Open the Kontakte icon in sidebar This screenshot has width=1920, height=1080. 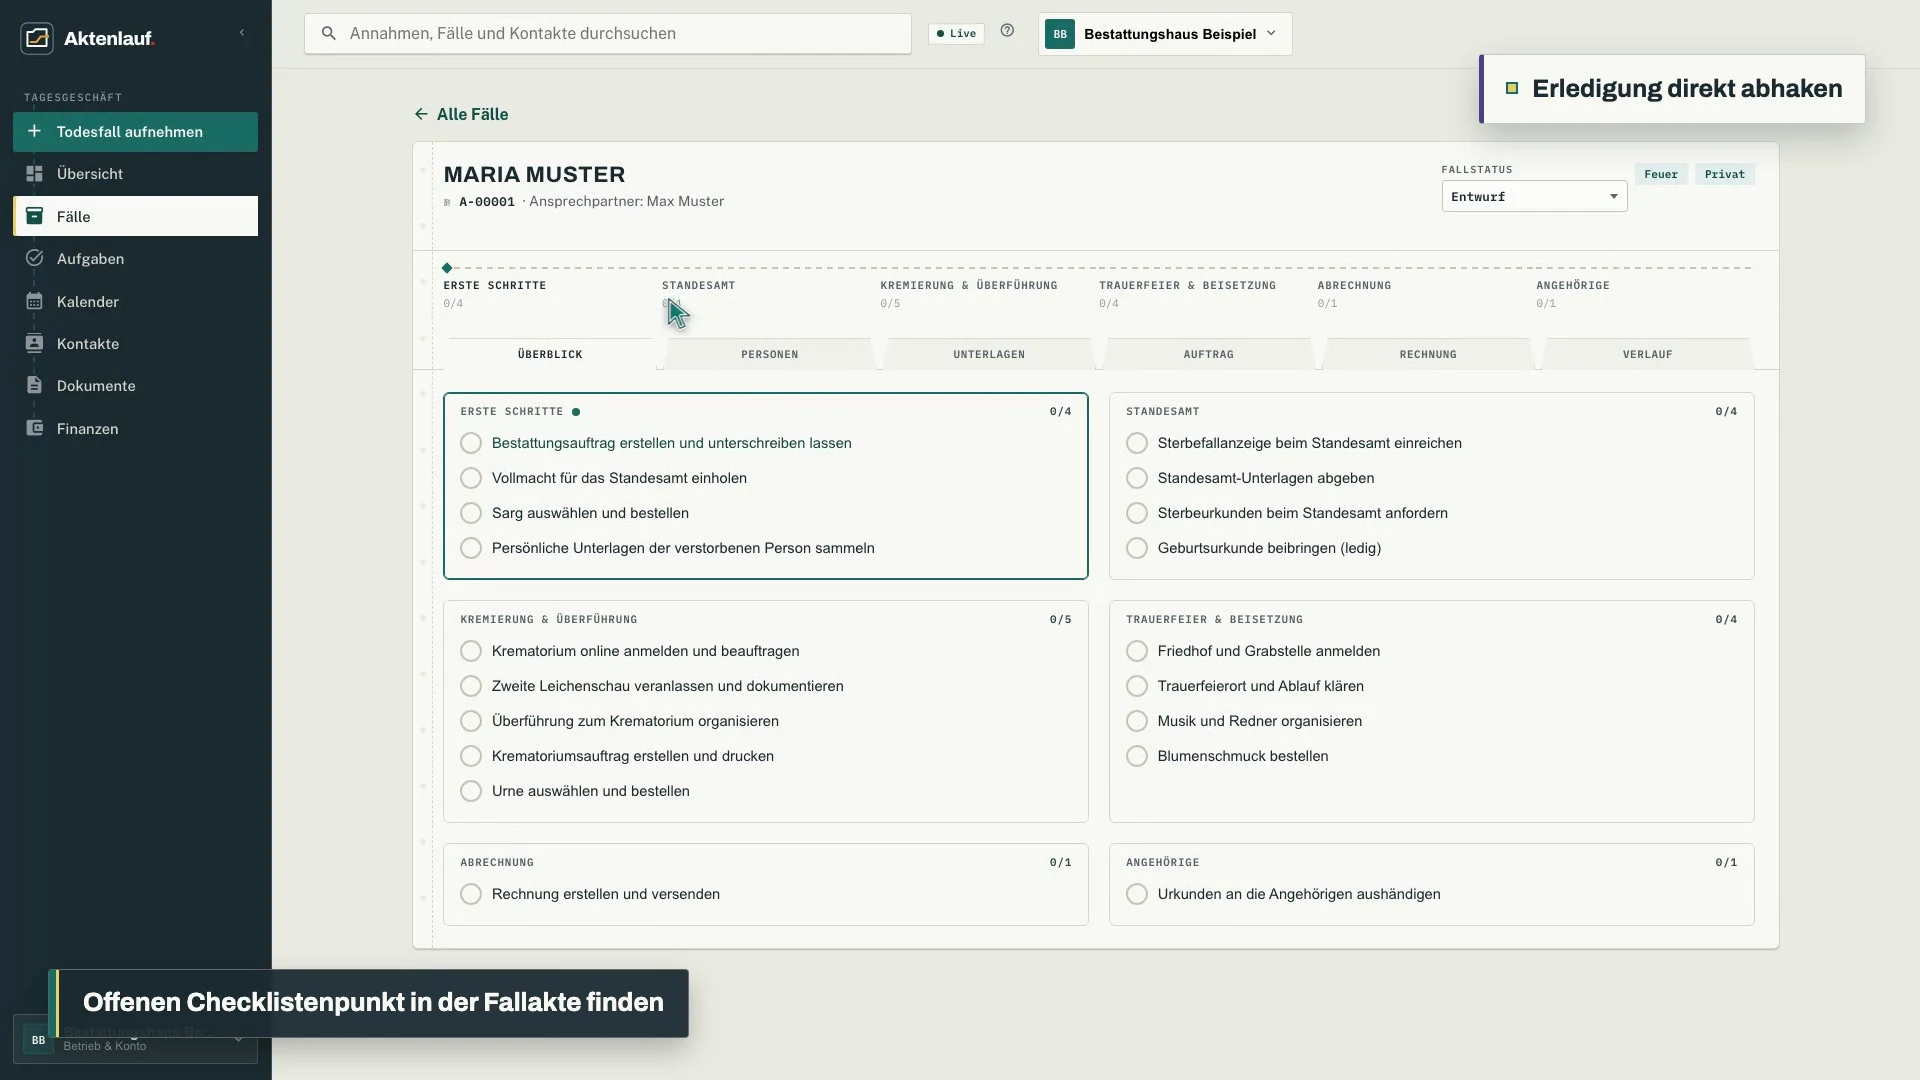[x=34, y=343]
